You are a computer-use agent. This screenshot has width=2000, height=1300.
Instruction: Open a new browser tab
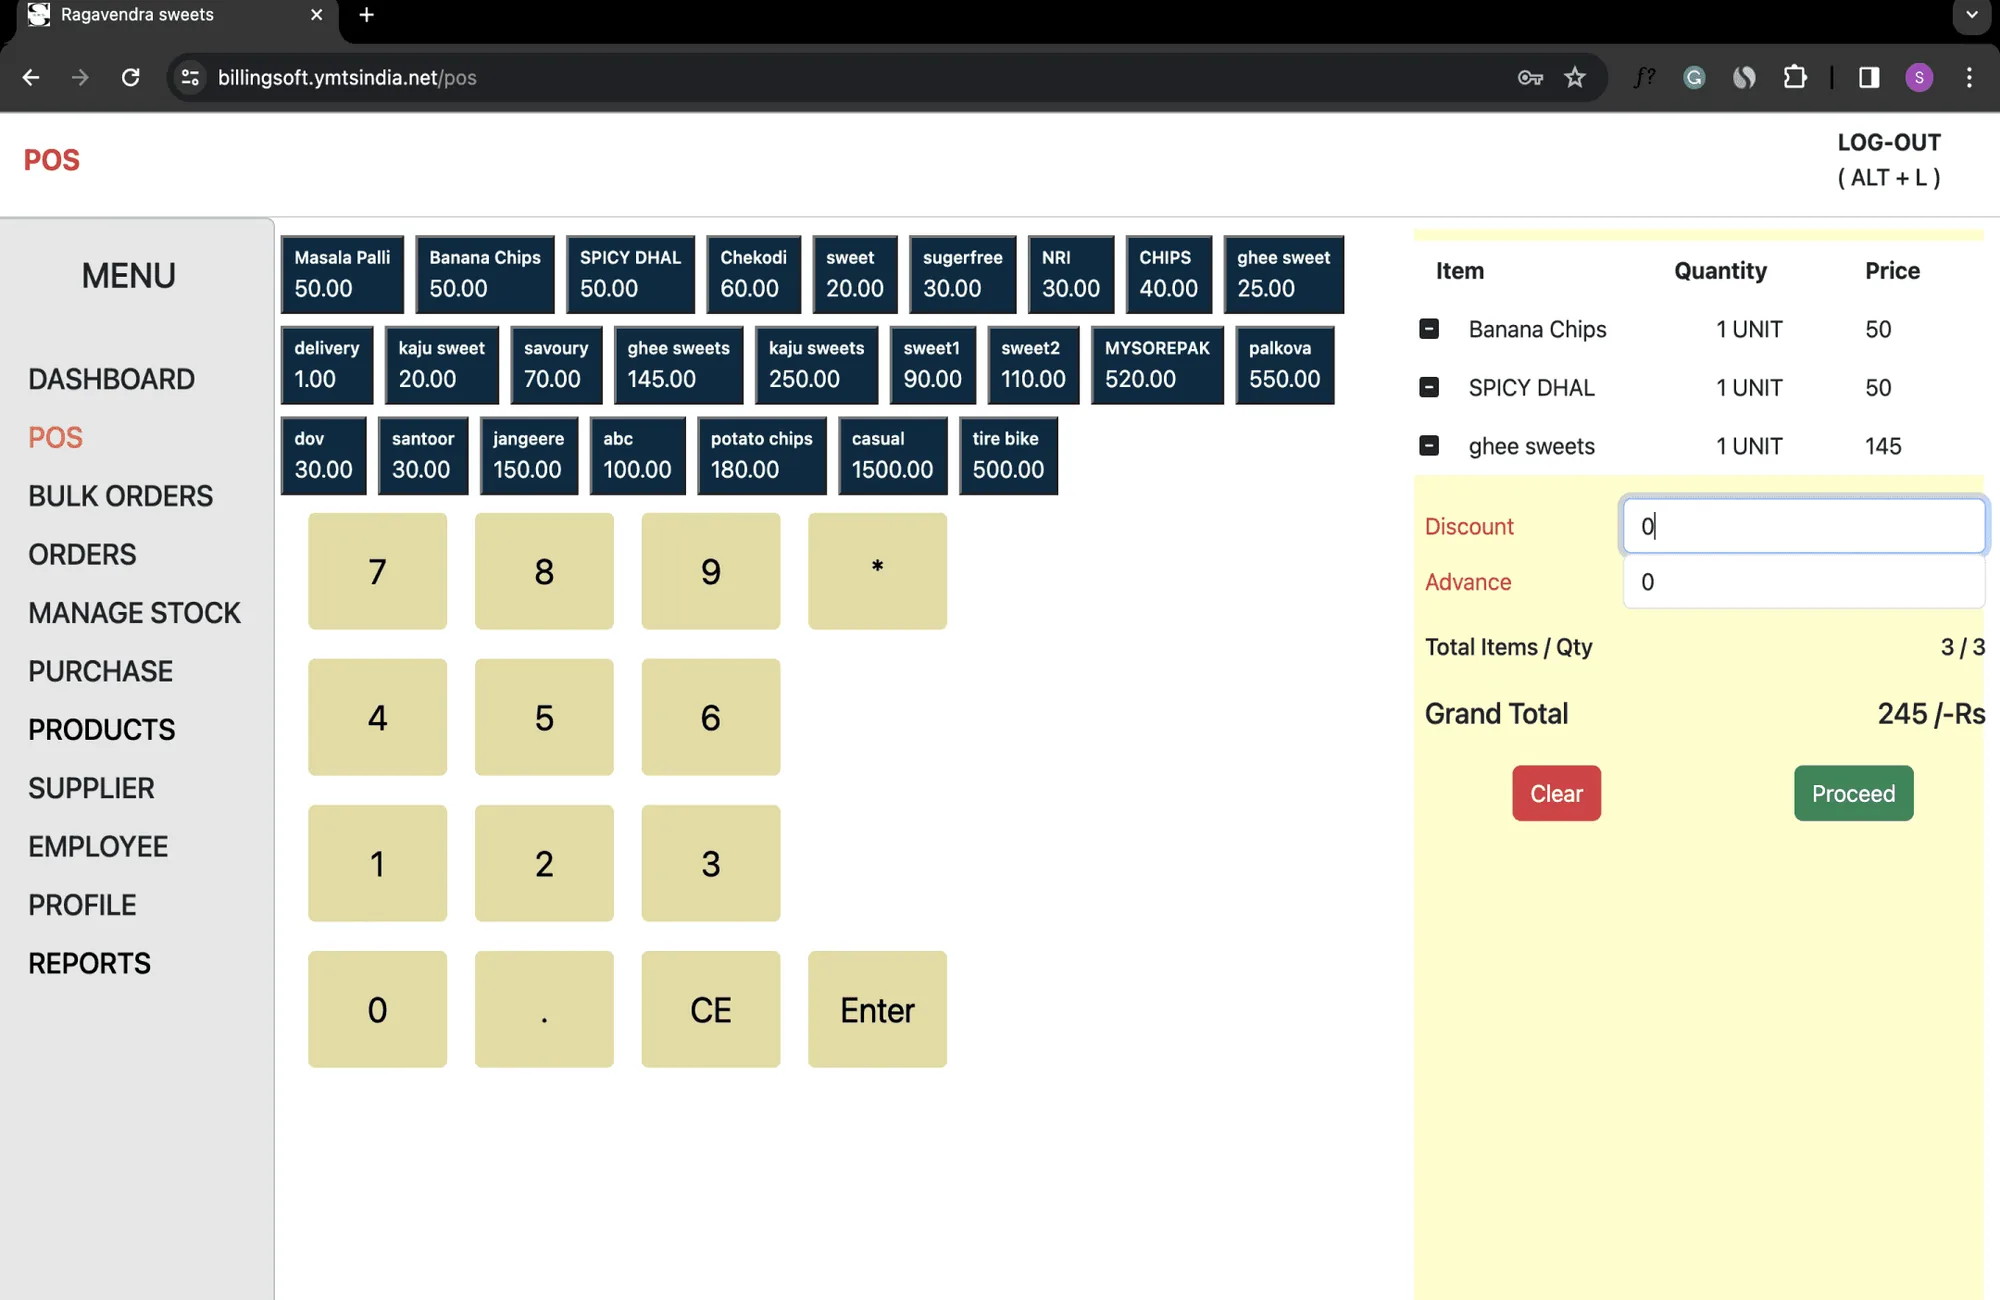[x=366, y=15]
